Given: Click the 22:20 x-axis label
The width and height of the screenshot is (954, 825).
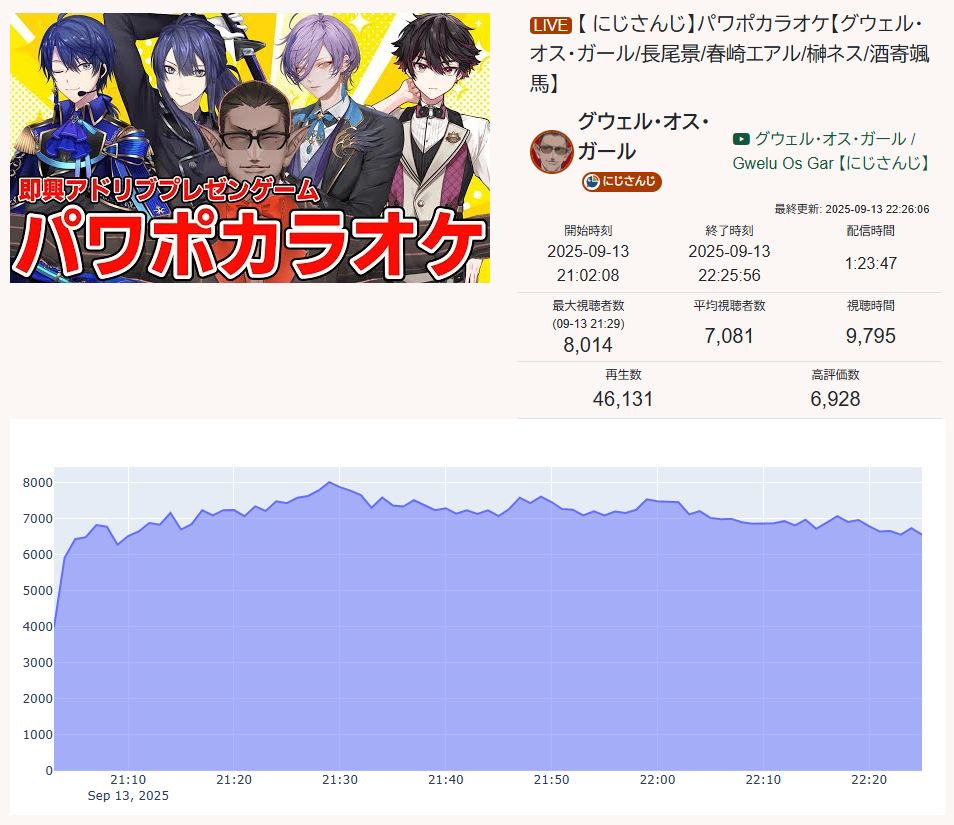Looking at the screenshot, I should click(x=869, y=779).
